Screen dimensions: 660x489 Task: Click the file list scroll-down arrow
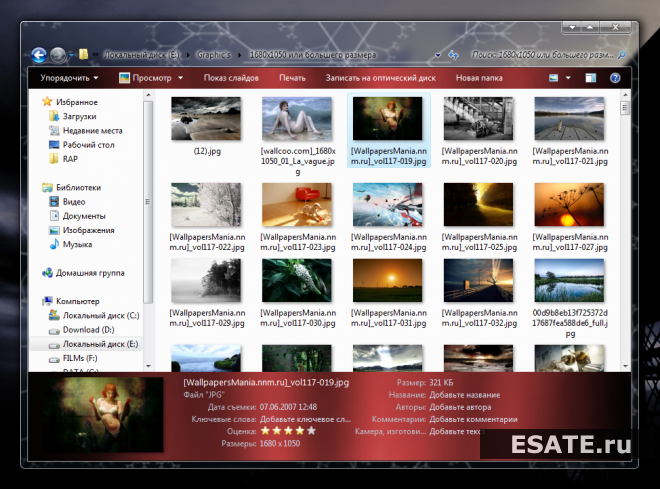(x=625, y=366)
